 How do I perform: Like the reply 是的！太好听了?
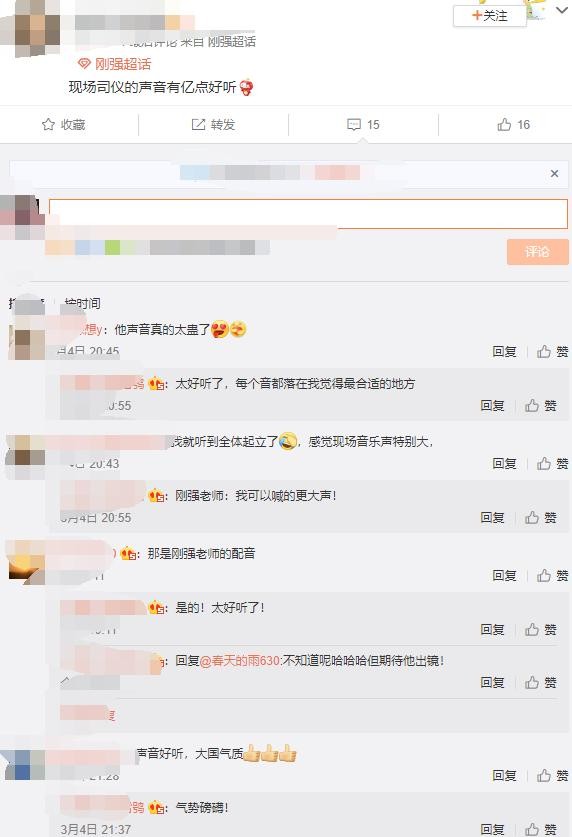tap(540, 629)
